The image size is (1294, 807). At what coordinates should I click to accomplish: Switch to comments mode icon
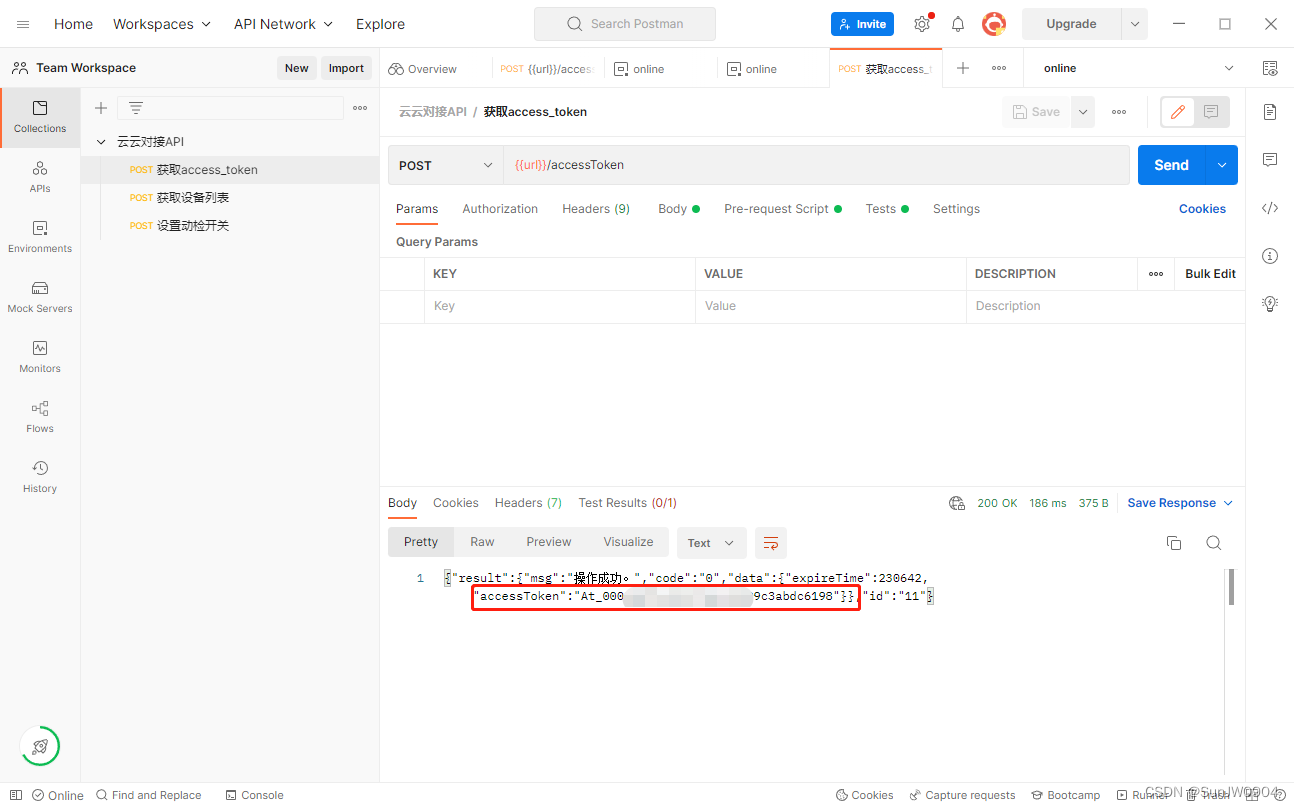(1211, 112)
